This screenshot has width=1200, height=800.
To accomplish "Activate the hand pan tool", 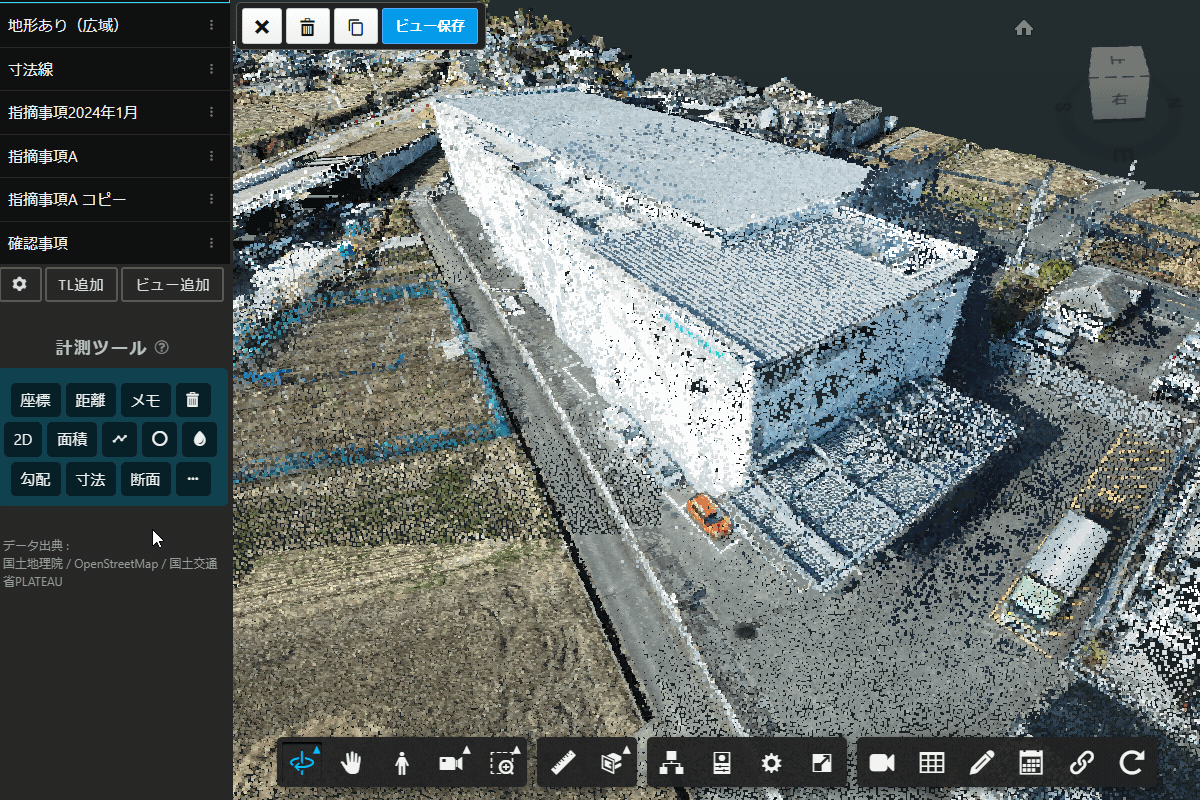I will click(352, 763).
